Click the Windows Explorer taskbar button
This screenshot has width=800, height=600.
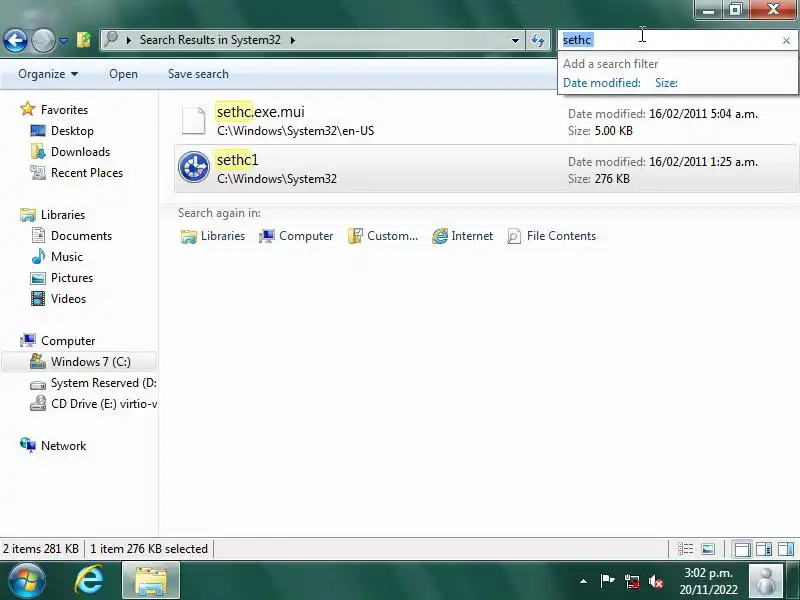click(151, 581)
